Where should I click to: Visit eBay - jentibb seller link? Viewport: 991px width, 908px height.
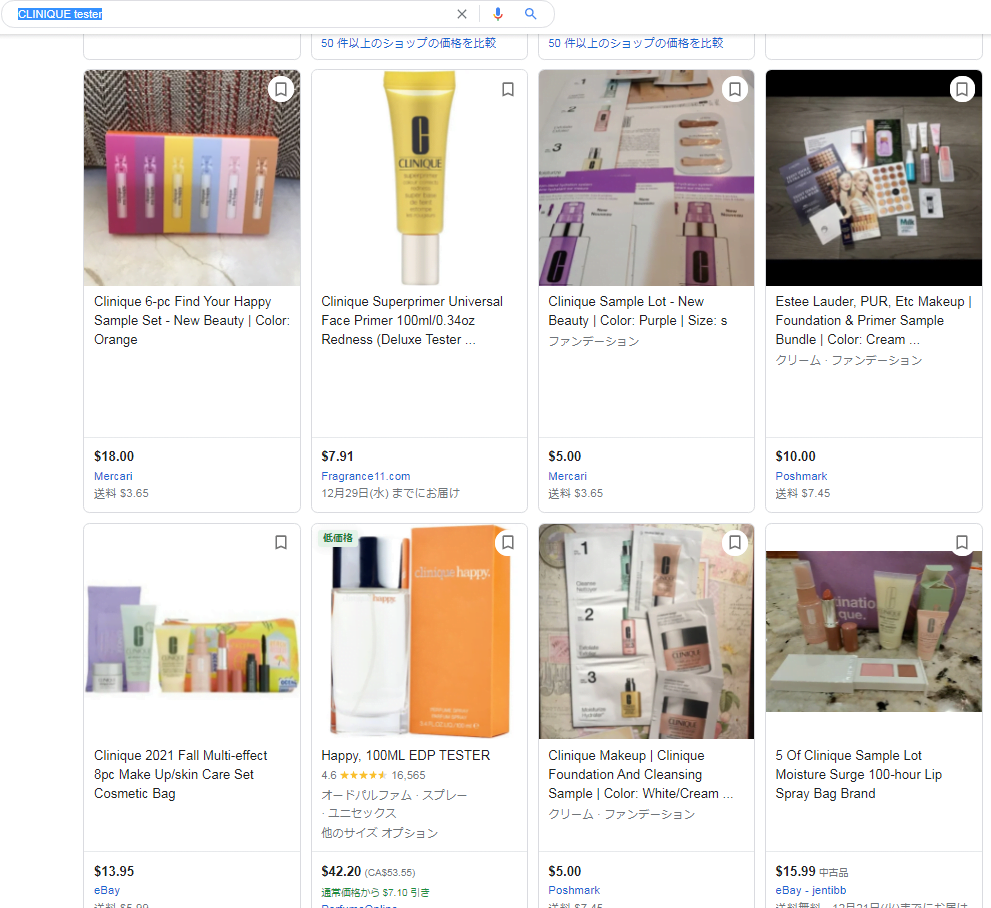click(x=811, y=890)
